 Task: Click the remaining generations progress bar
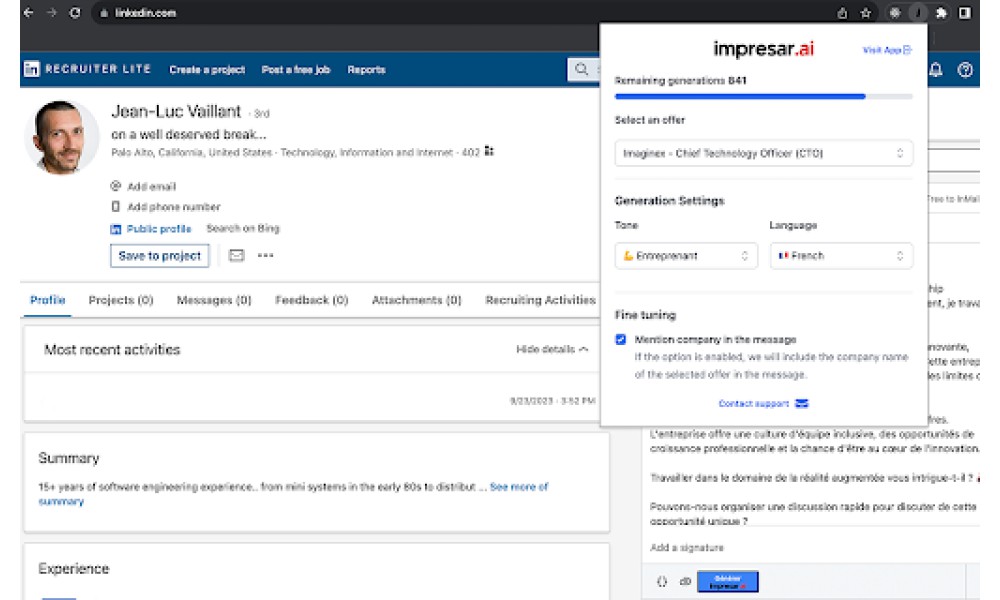tap(763, 96)
